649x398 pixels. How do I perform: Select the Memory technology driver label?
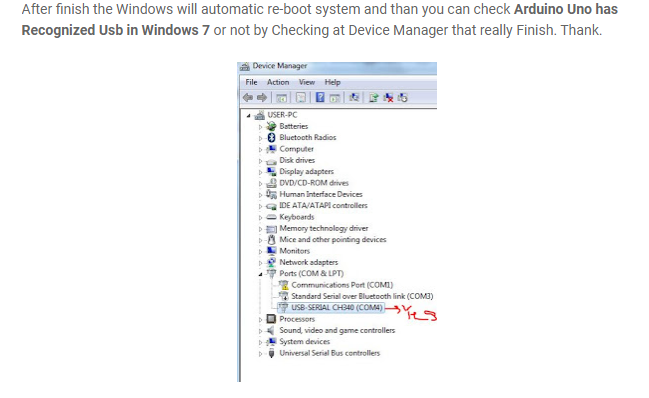[324, 228]
